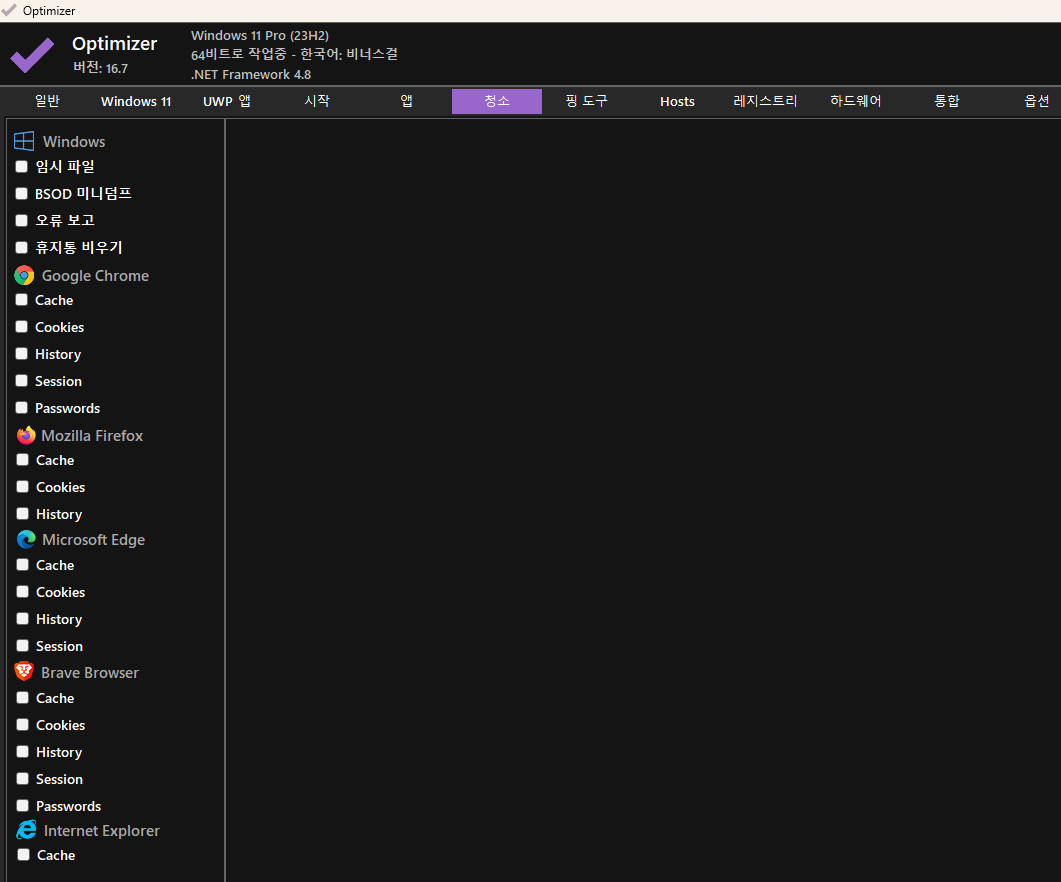Click the Microsoft Edge section label
Viewport: 1061px width, 882px height.
point(93,540)
